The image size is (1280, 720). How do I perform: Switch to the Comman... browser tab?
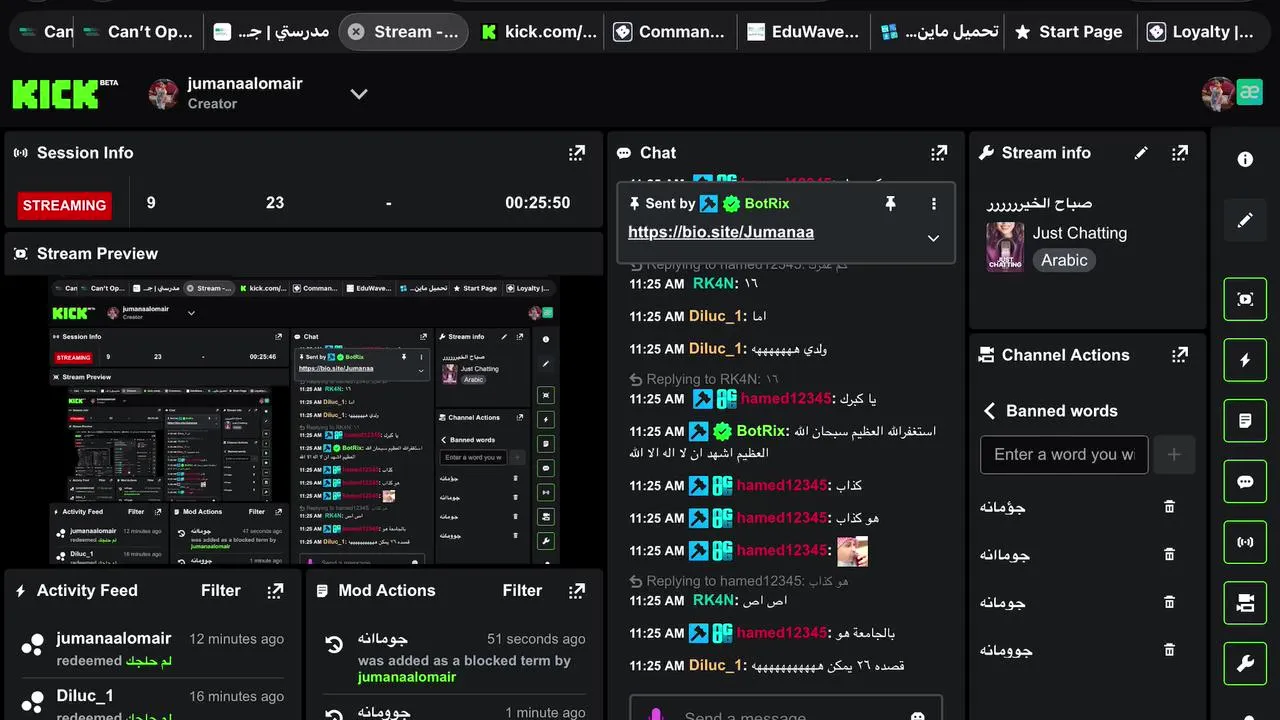tap(671, 32)
